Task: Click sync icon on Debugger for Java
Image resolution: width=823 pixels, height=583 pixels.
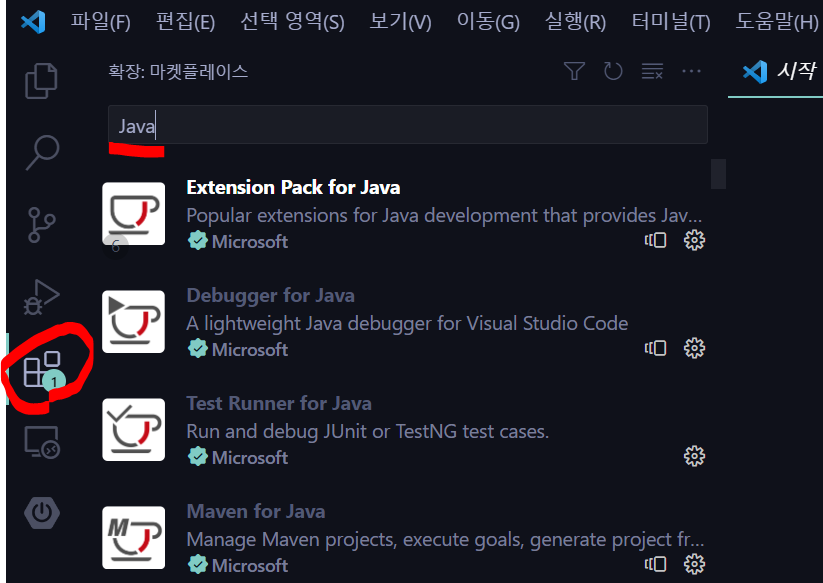Action: click(656, 348)
